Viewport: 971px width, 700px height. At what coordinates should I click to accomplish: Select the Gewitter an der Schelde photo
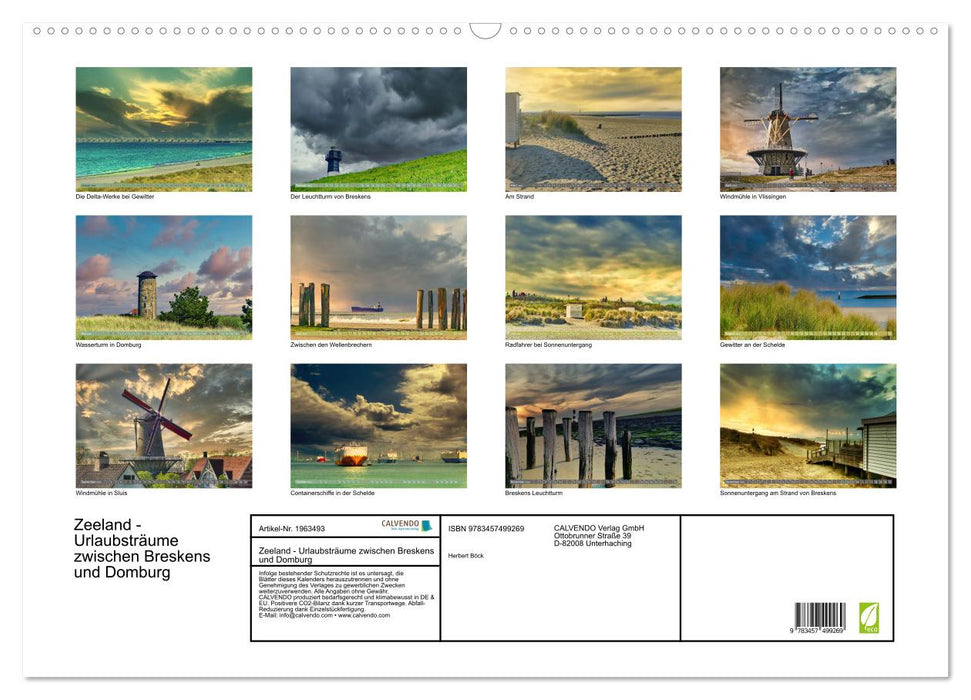(x=808, y=275)
